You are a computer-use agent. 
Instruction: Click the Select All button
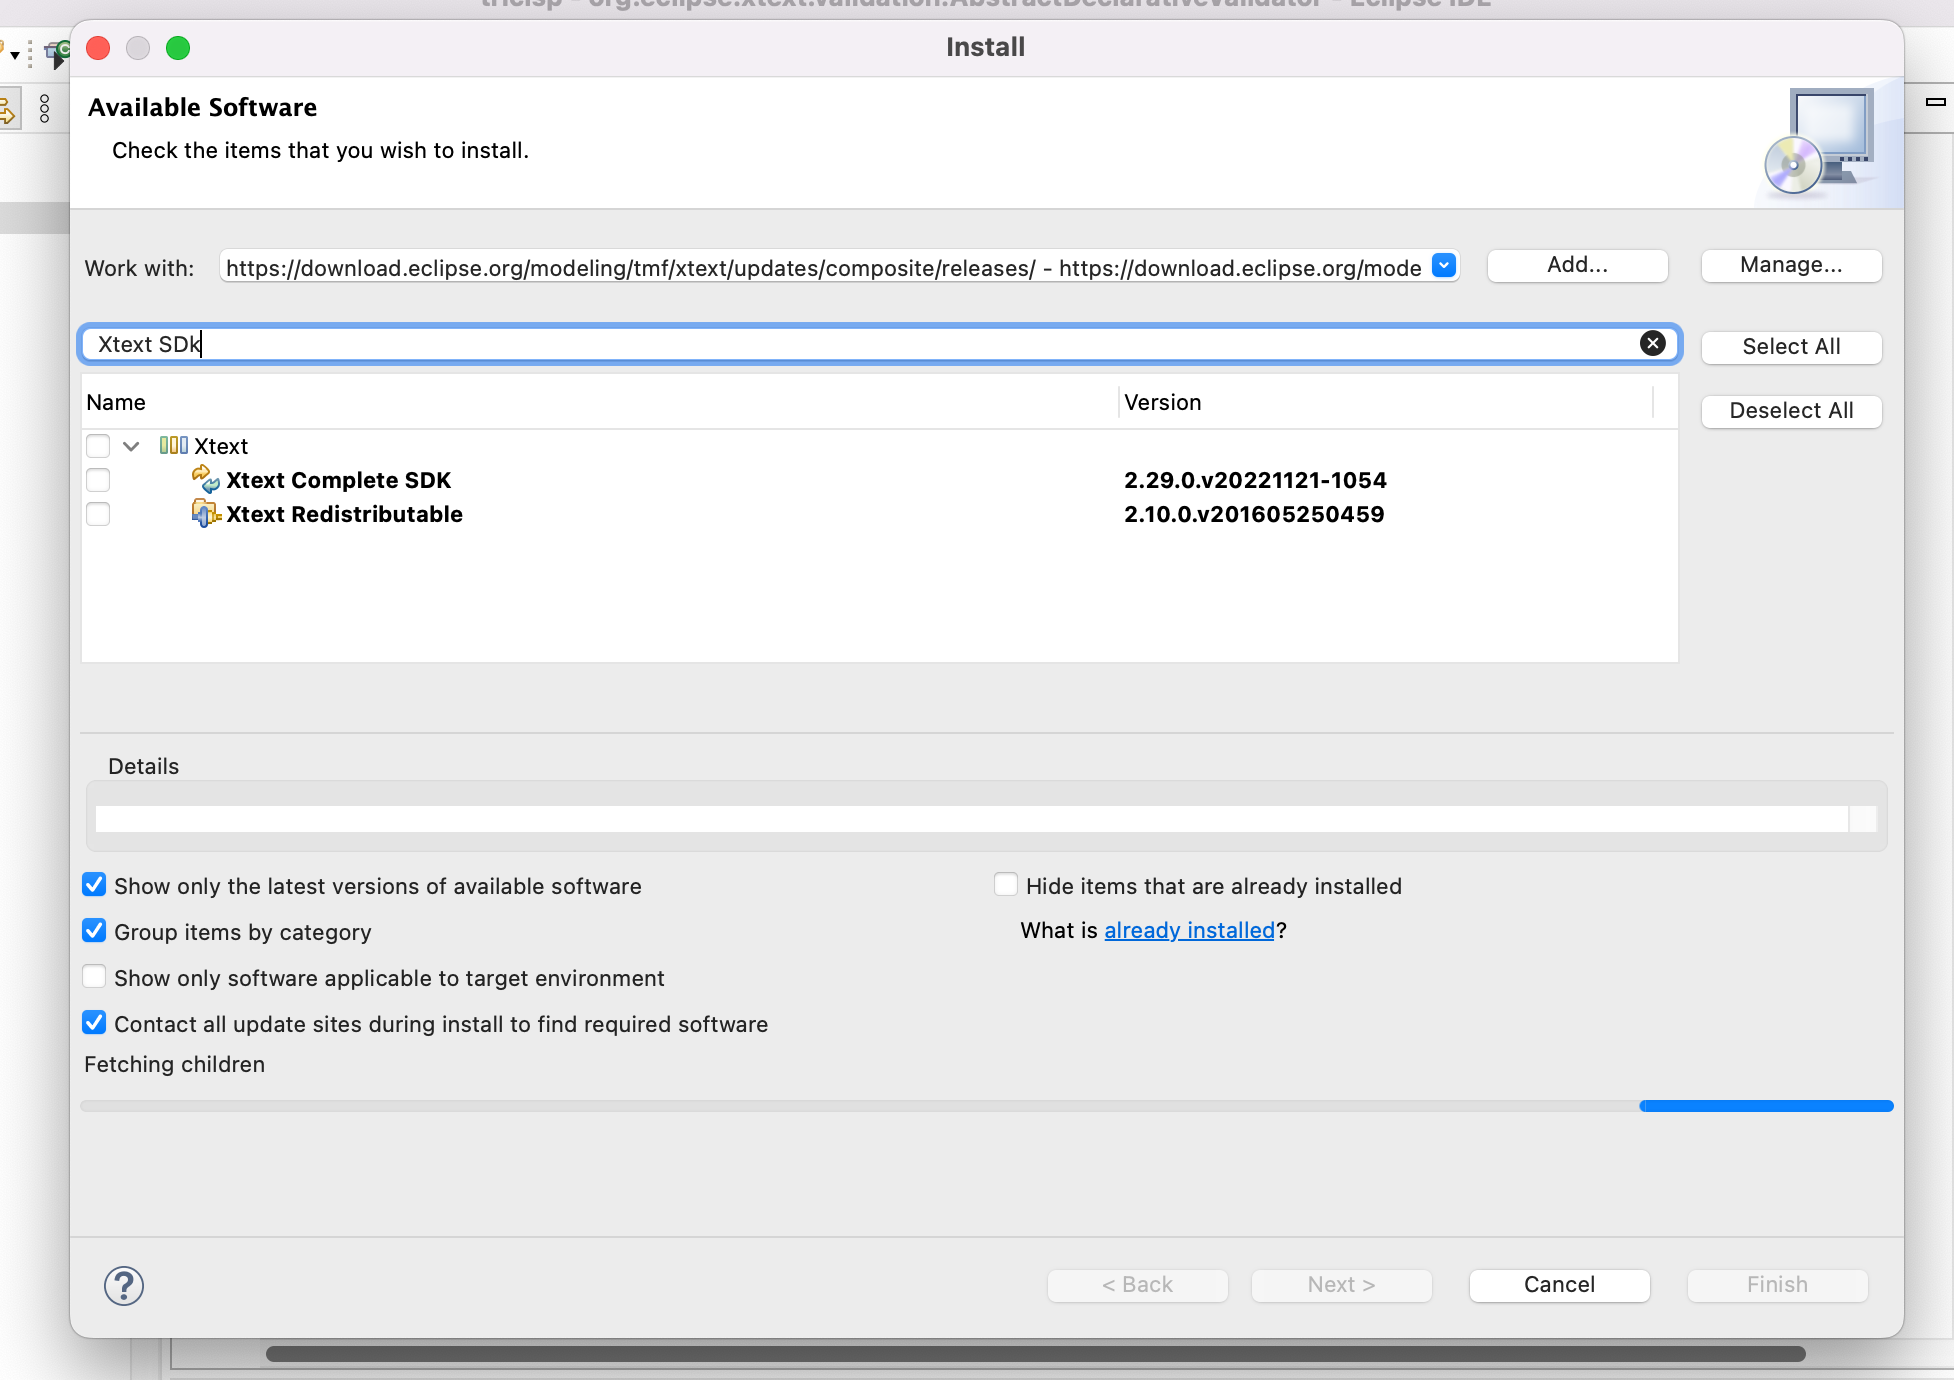(1791, 347)
